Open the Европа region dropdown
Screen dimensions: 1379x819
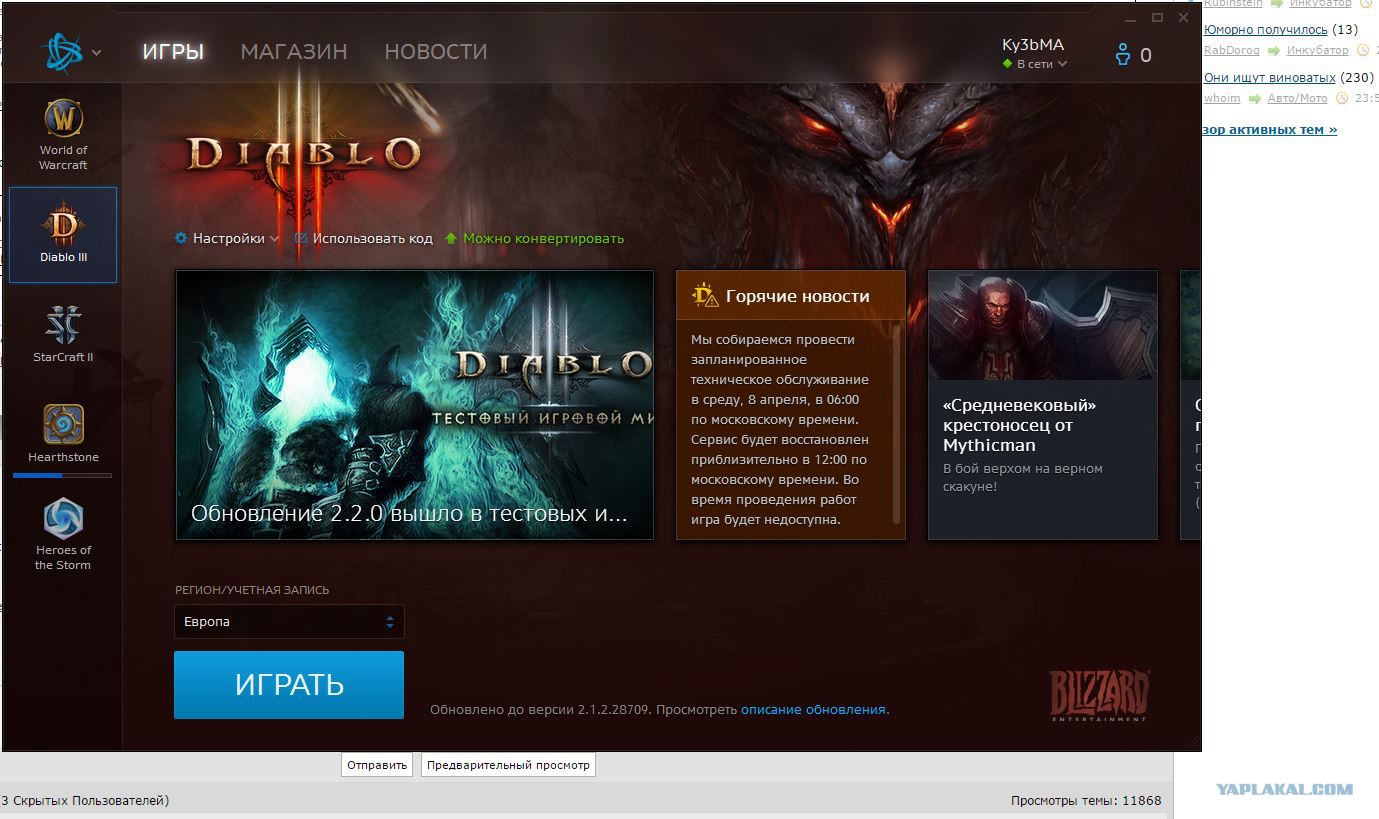pos(289,621)
